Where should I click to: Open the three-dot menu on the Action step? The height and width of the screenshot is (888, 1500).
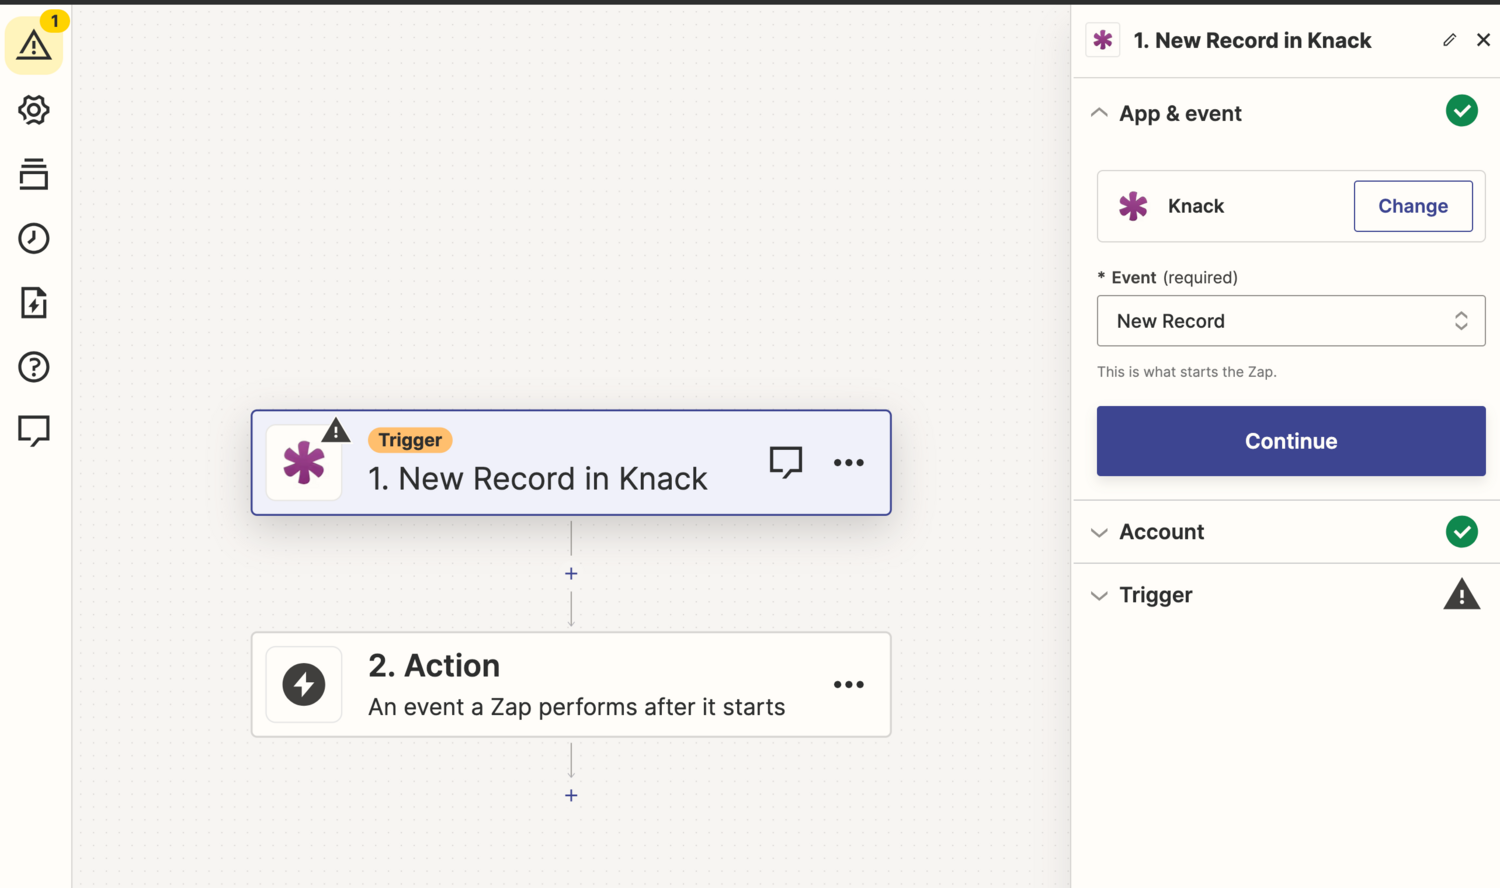pos(849,684)
